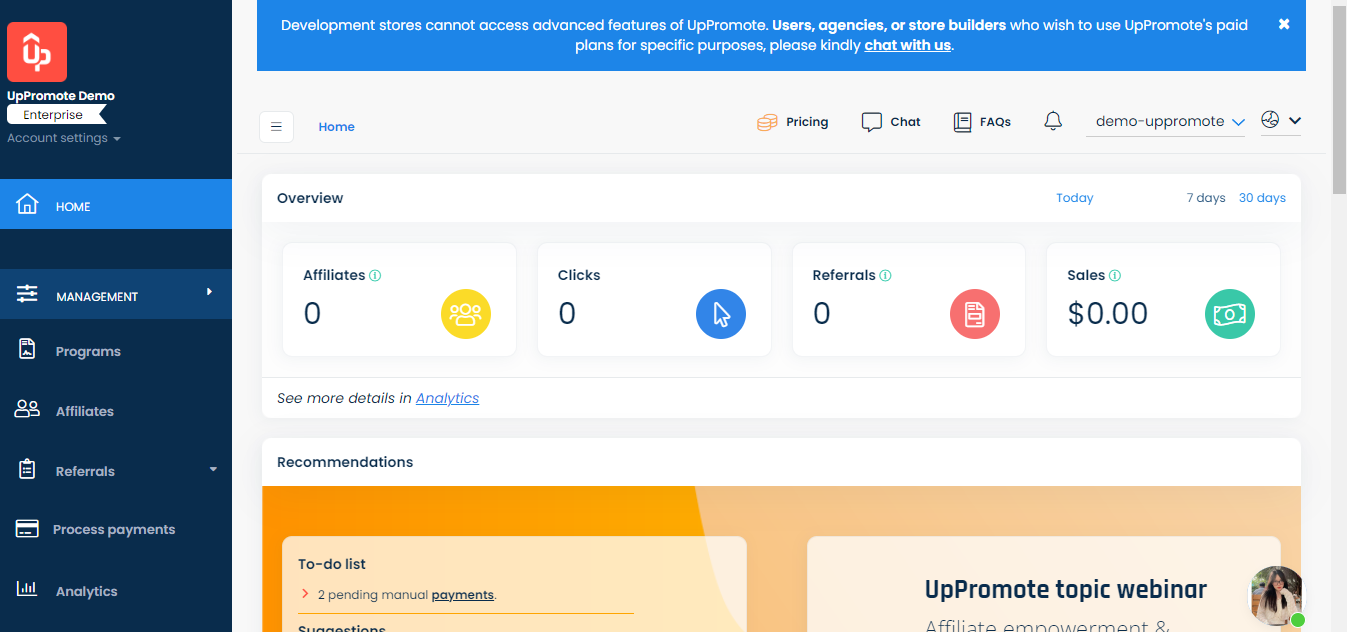Click the FAQs link in header
The height and width of the screenshot is (632, 1347).
pyautogui.click(x=995, y=122)
